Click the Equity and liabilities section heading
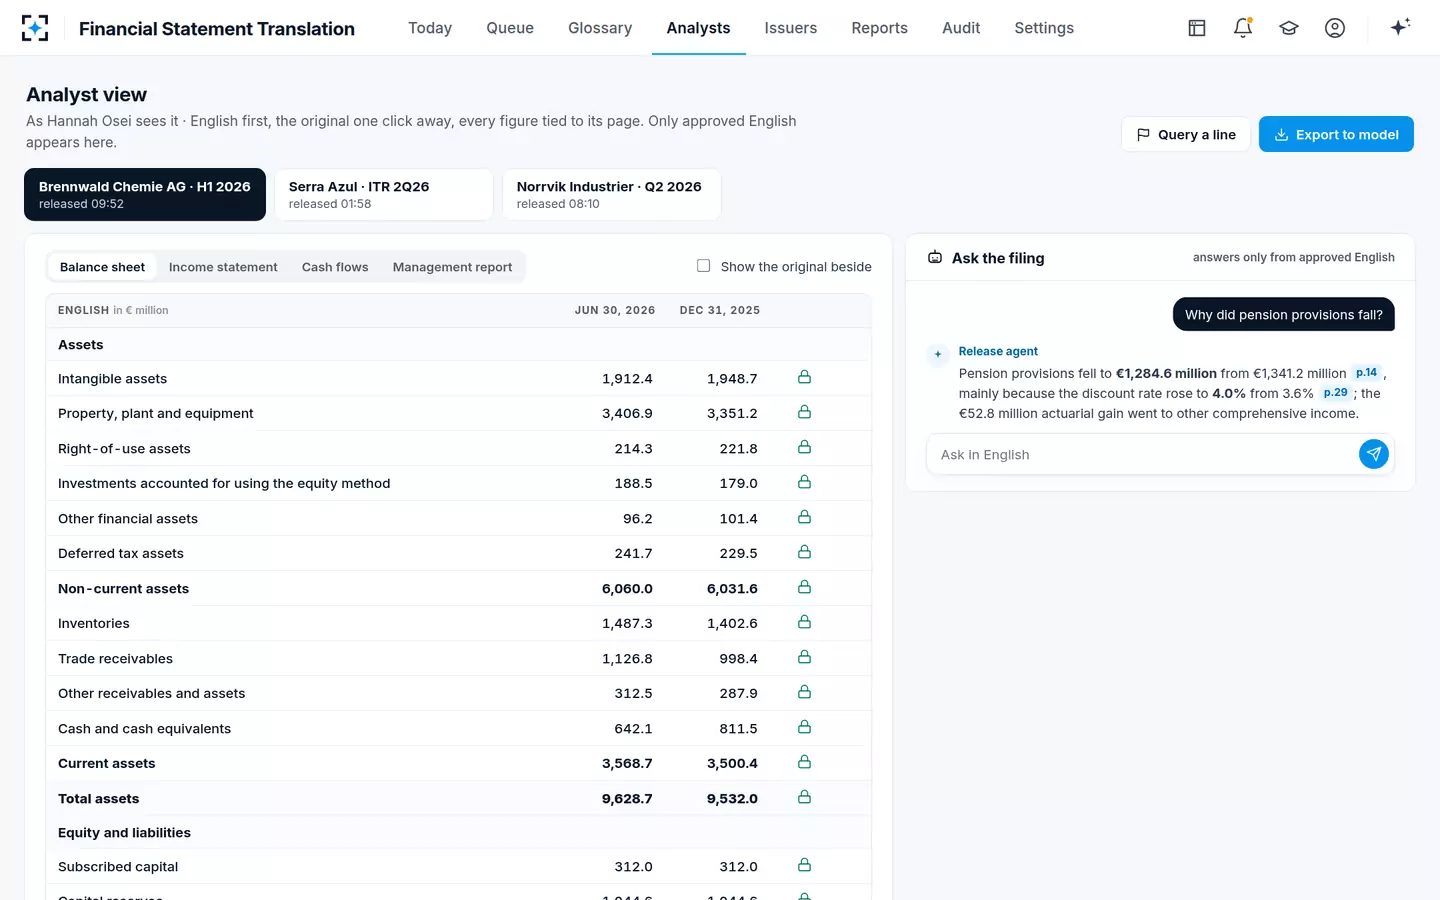This screenshot has height=900, width=1440. point(124,832)
